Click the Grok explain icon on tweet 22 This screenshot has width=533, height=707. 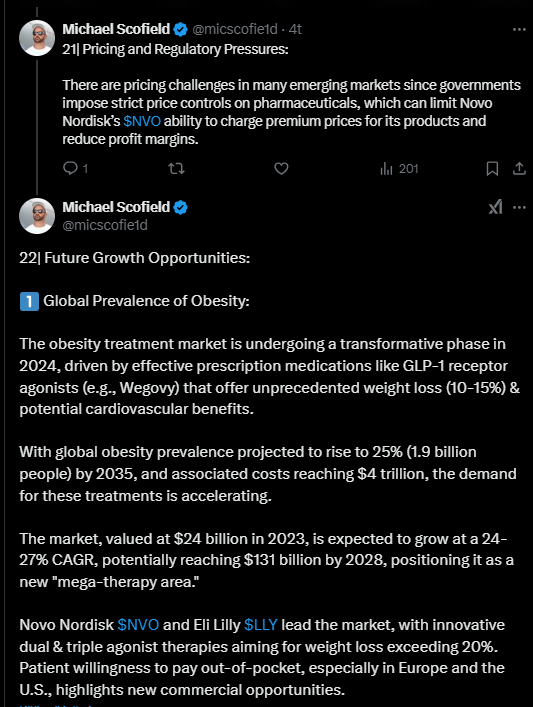[x=496, y=207]
